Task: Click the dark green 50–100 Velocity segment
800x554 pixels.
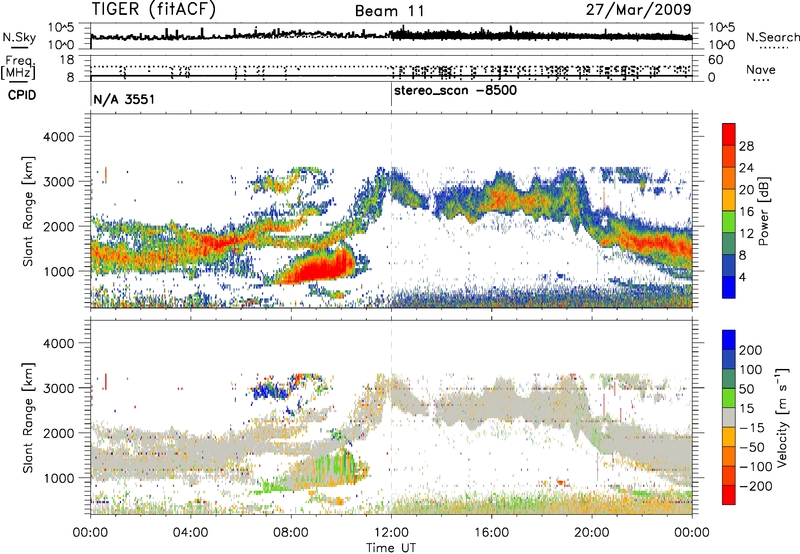Action: (x=729, y=379)
